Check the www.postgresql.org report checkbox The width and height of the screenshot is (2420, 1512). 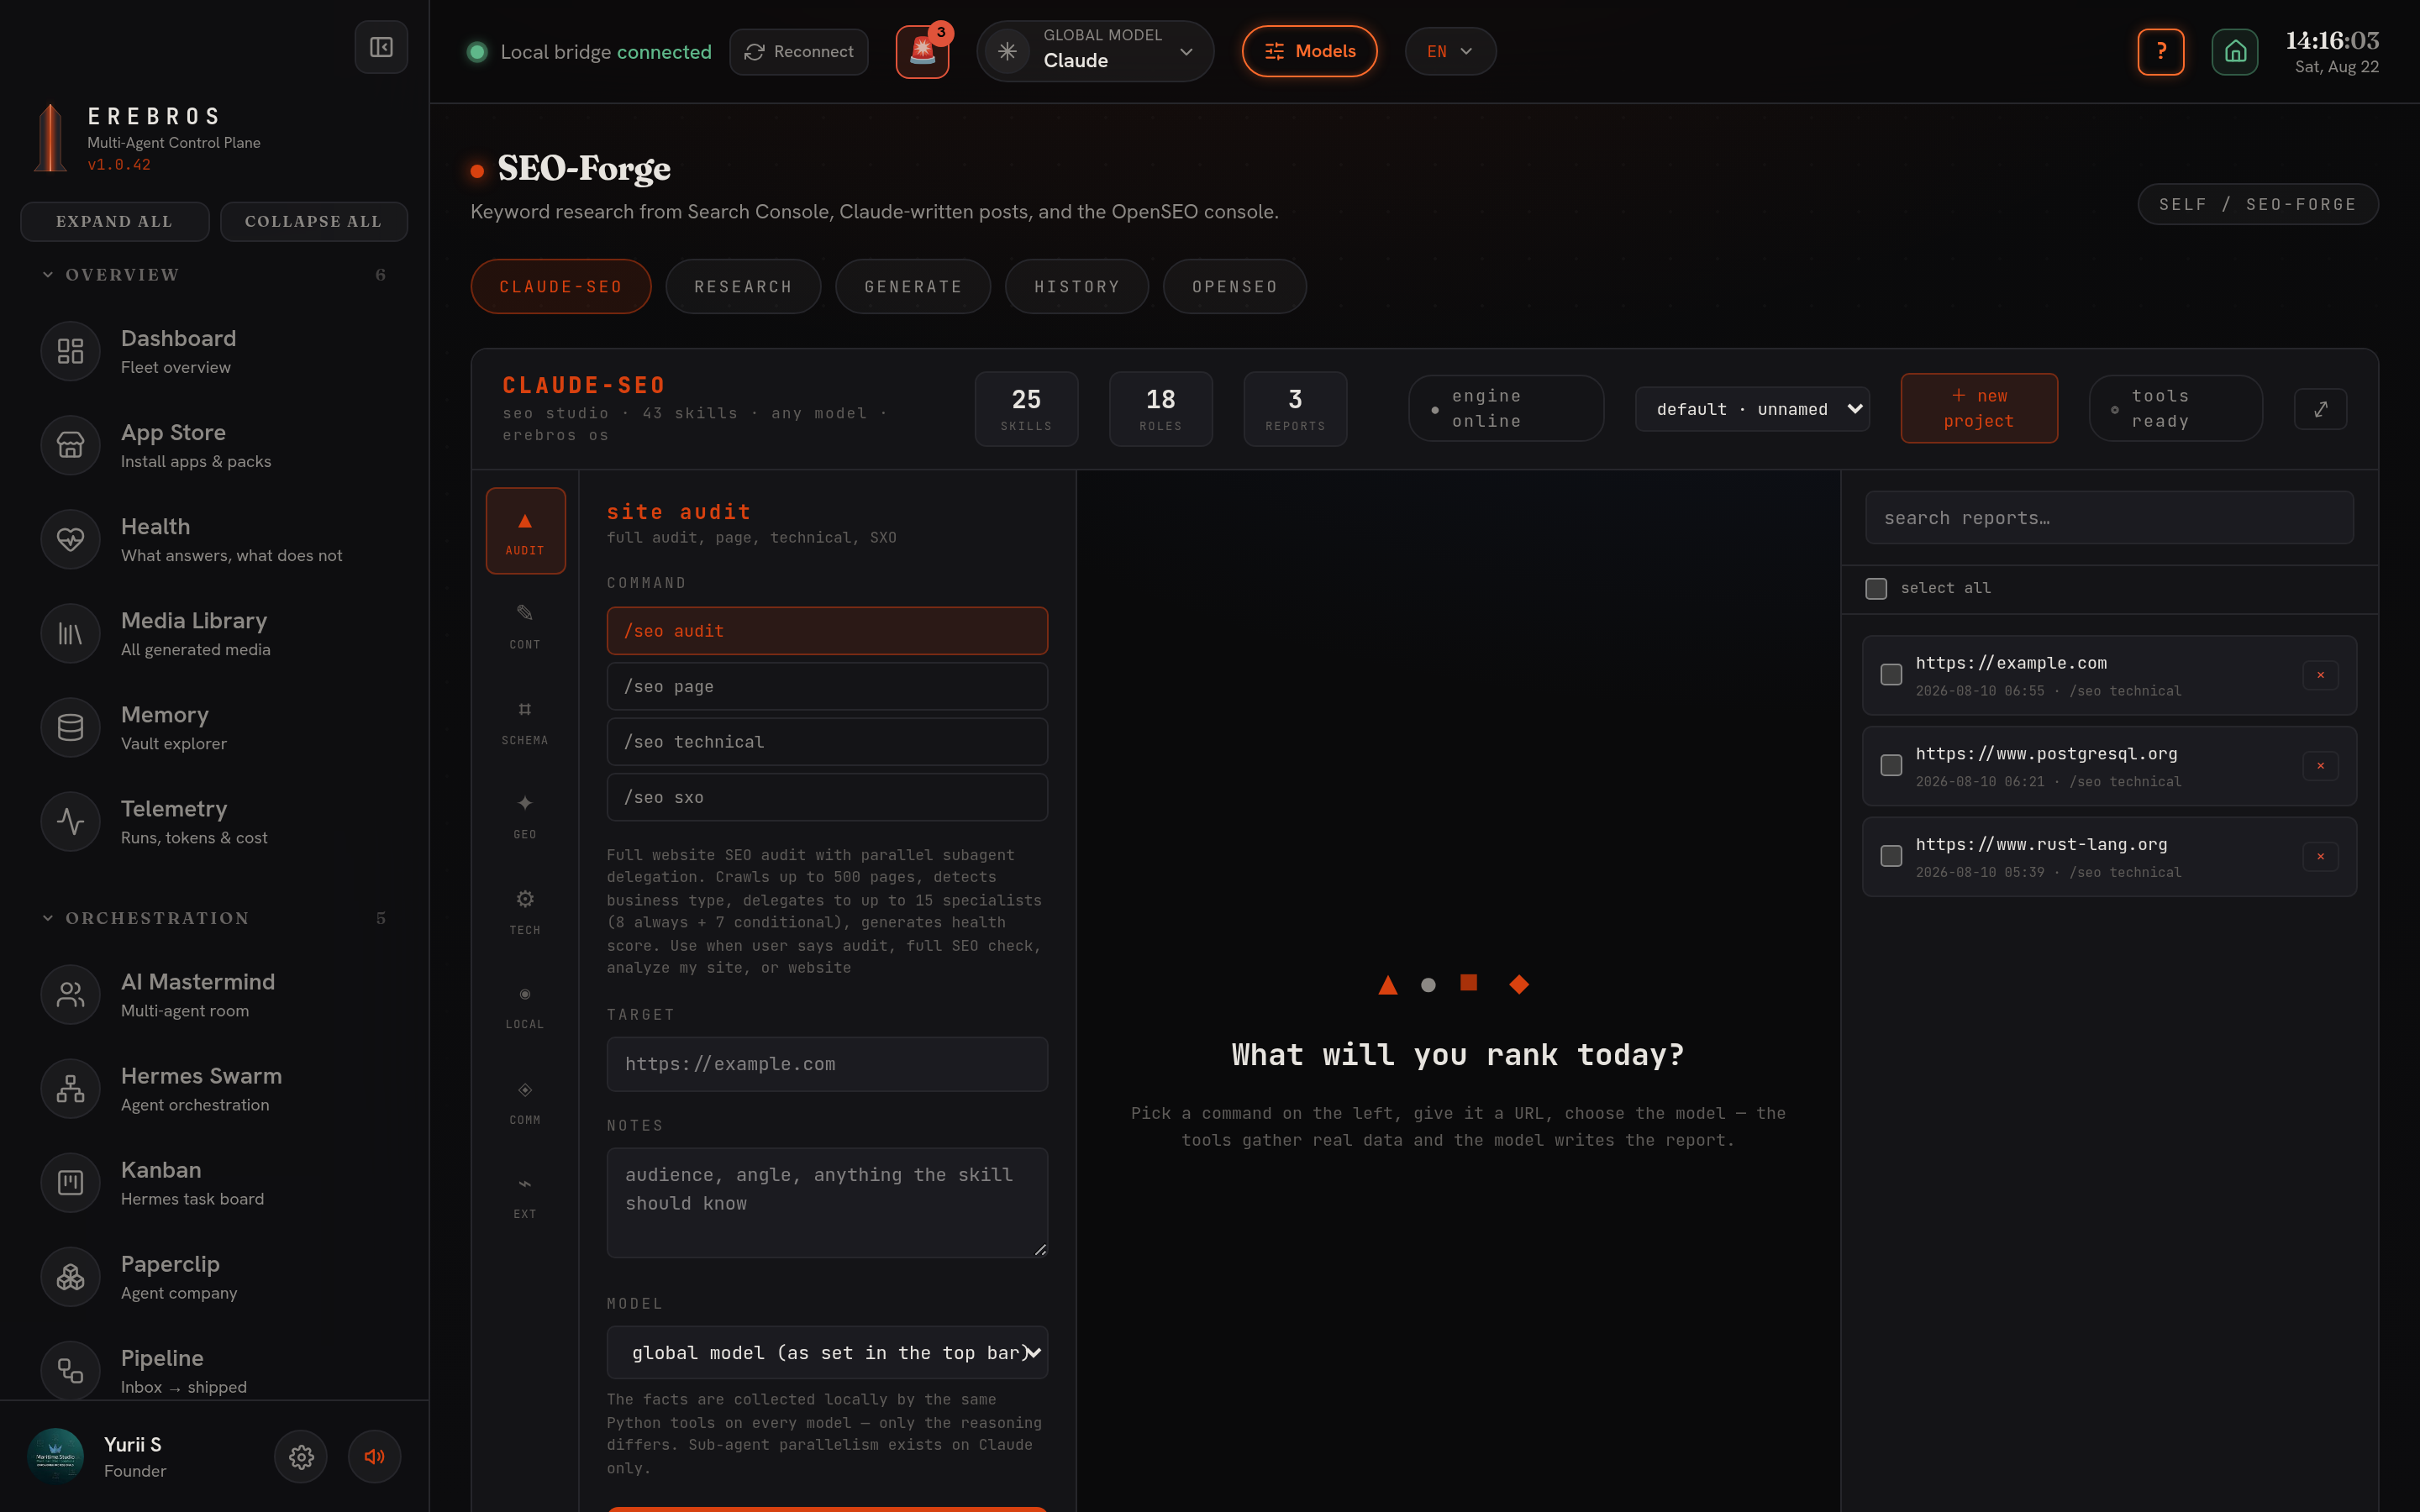click(1891, 766)
